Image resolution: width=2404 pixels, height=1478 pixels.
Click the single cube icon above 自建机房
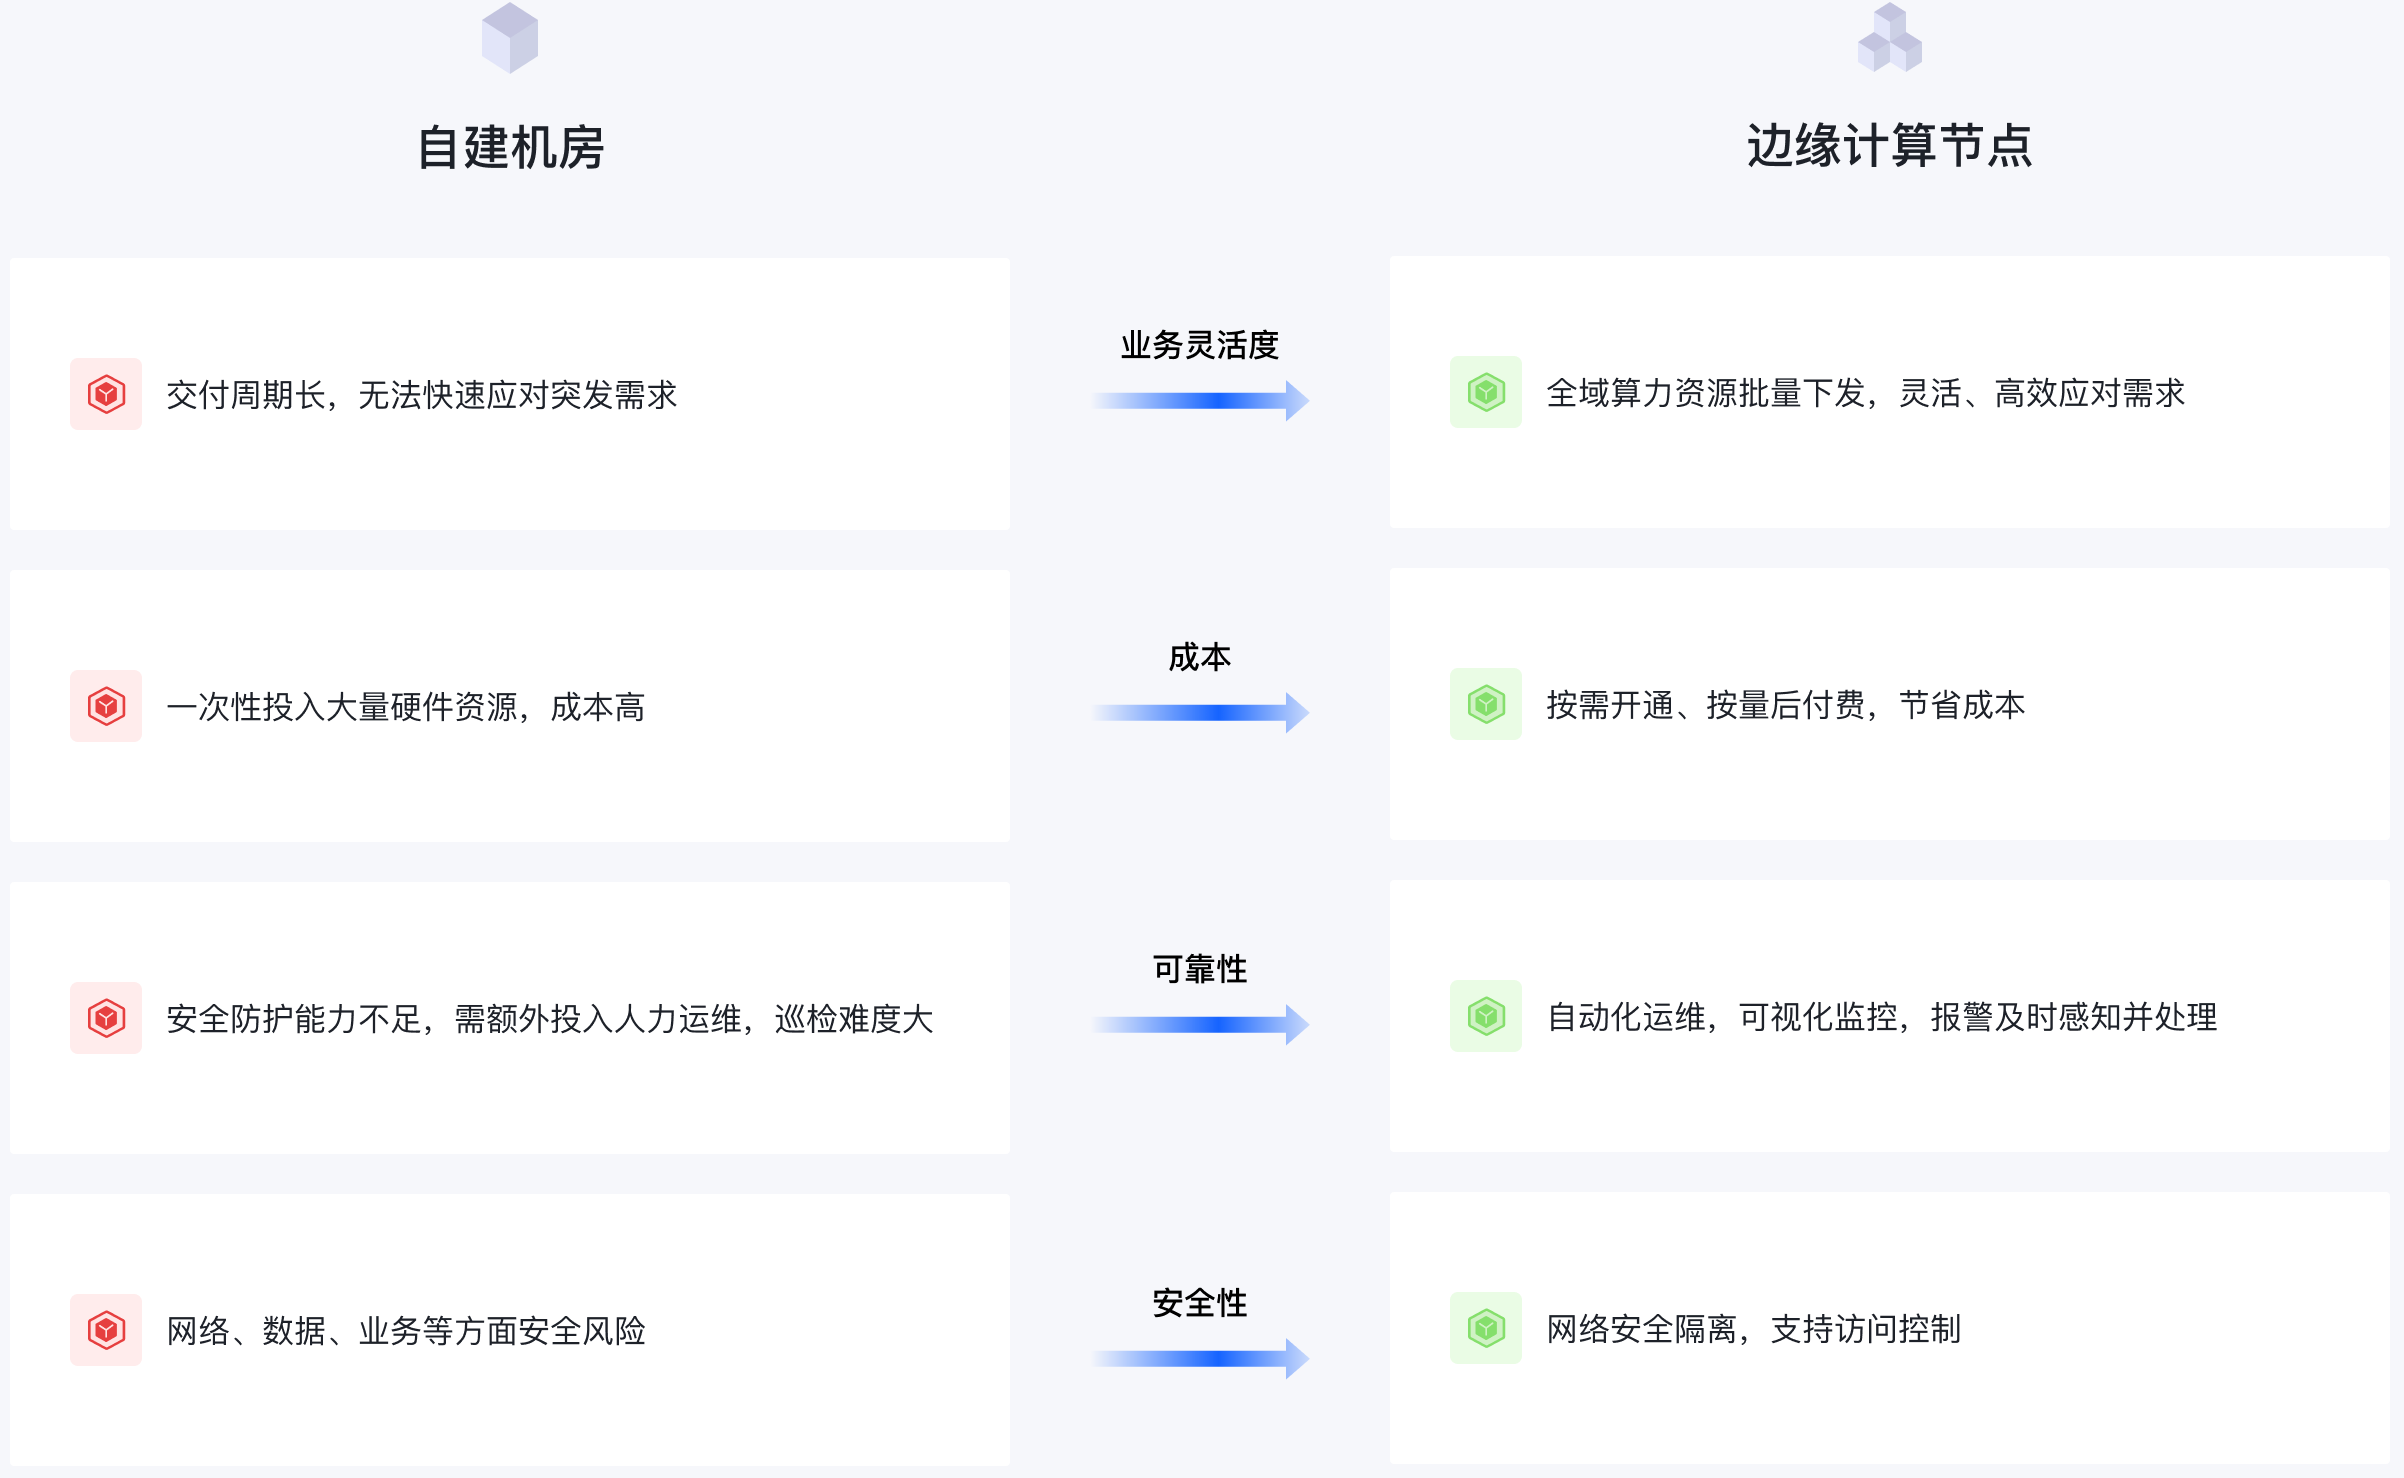[510, 38]
